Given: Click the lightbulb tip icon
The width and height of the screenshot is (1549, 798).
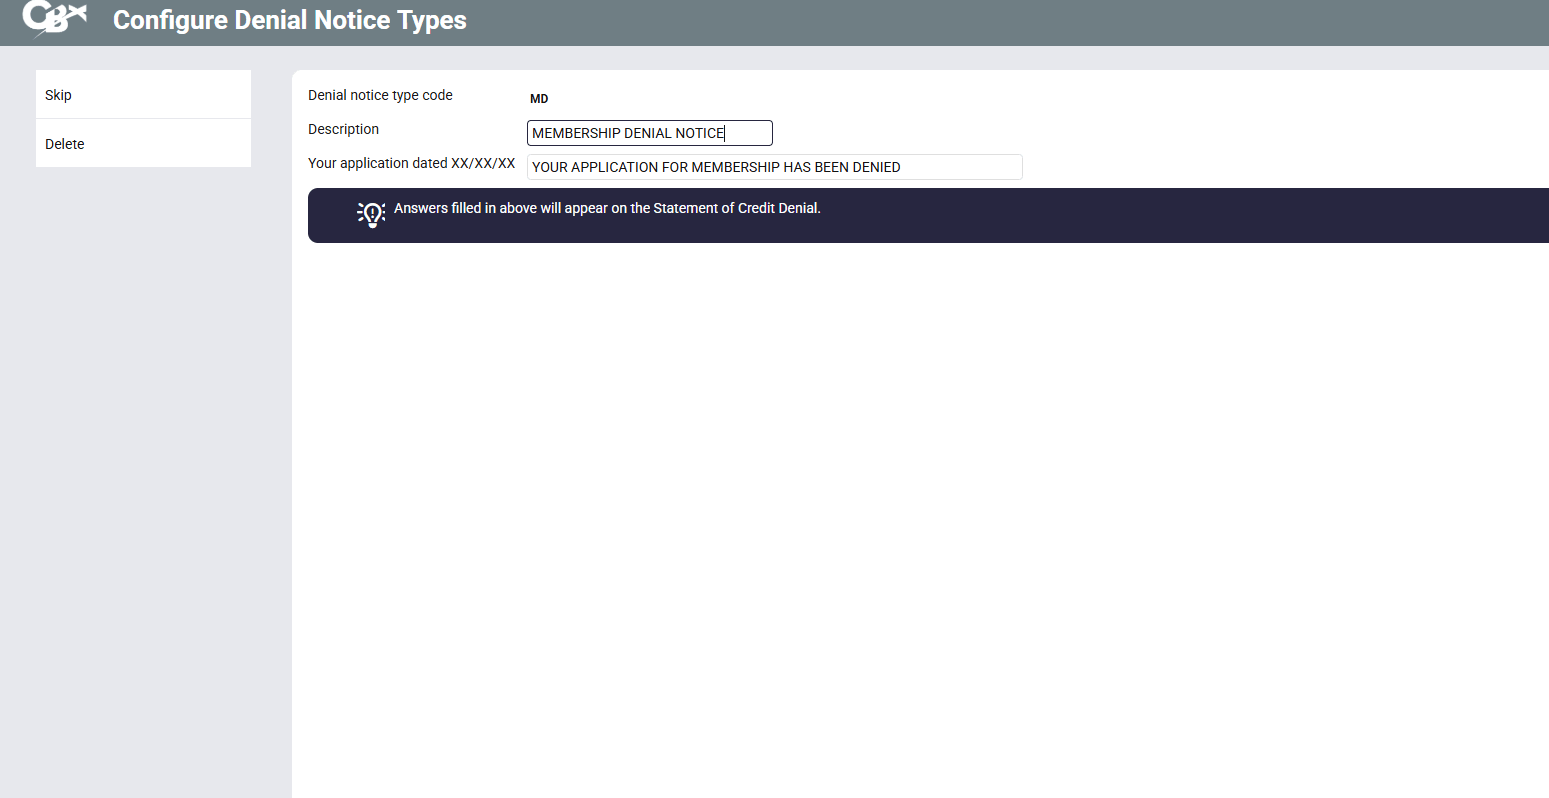Looking at the screenshot, I should click(371, 214).
